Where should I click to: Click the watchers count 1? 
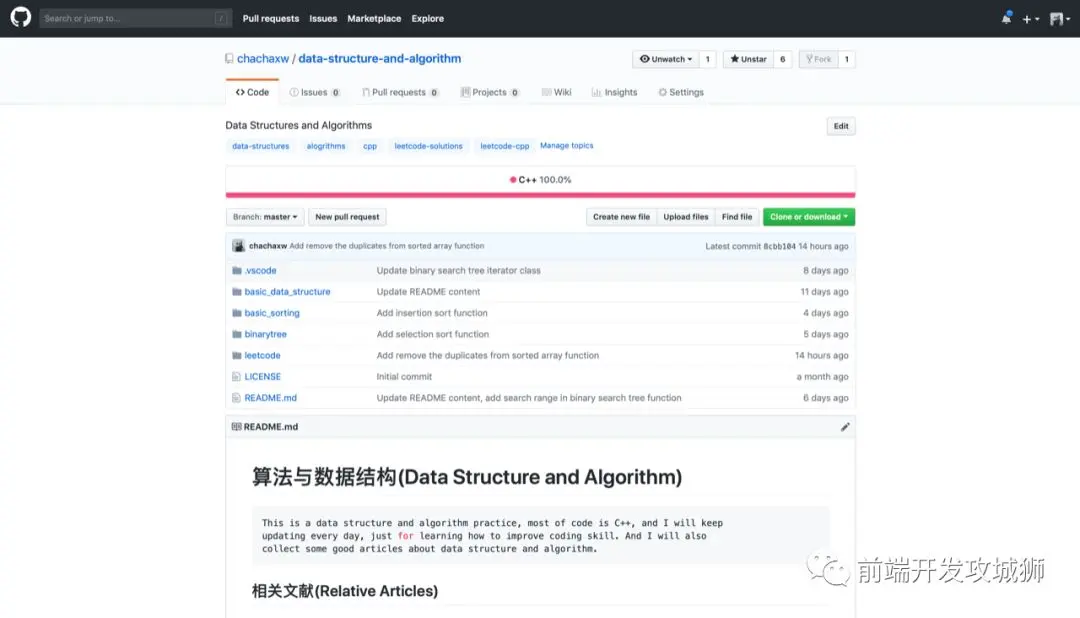707,59
